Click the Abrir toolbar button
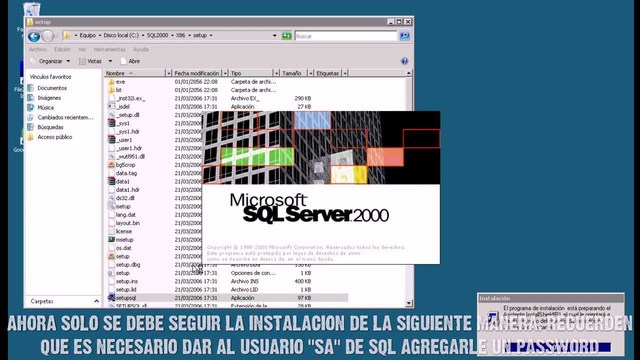Screen dimensions: 640x360 (x=130, y=61)
